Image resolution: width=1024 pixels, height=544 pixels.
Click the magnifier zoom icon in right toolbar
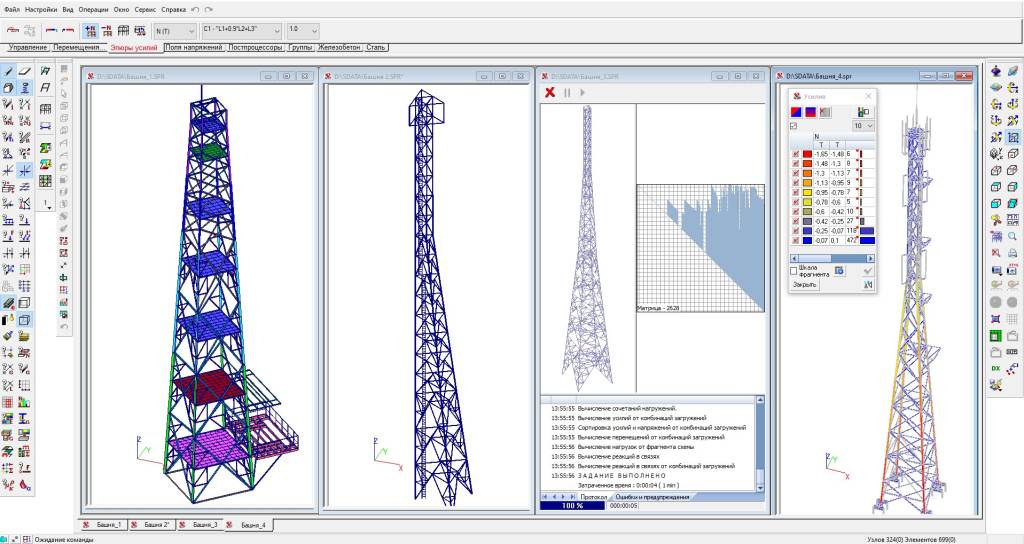(x=1013, y=237)
